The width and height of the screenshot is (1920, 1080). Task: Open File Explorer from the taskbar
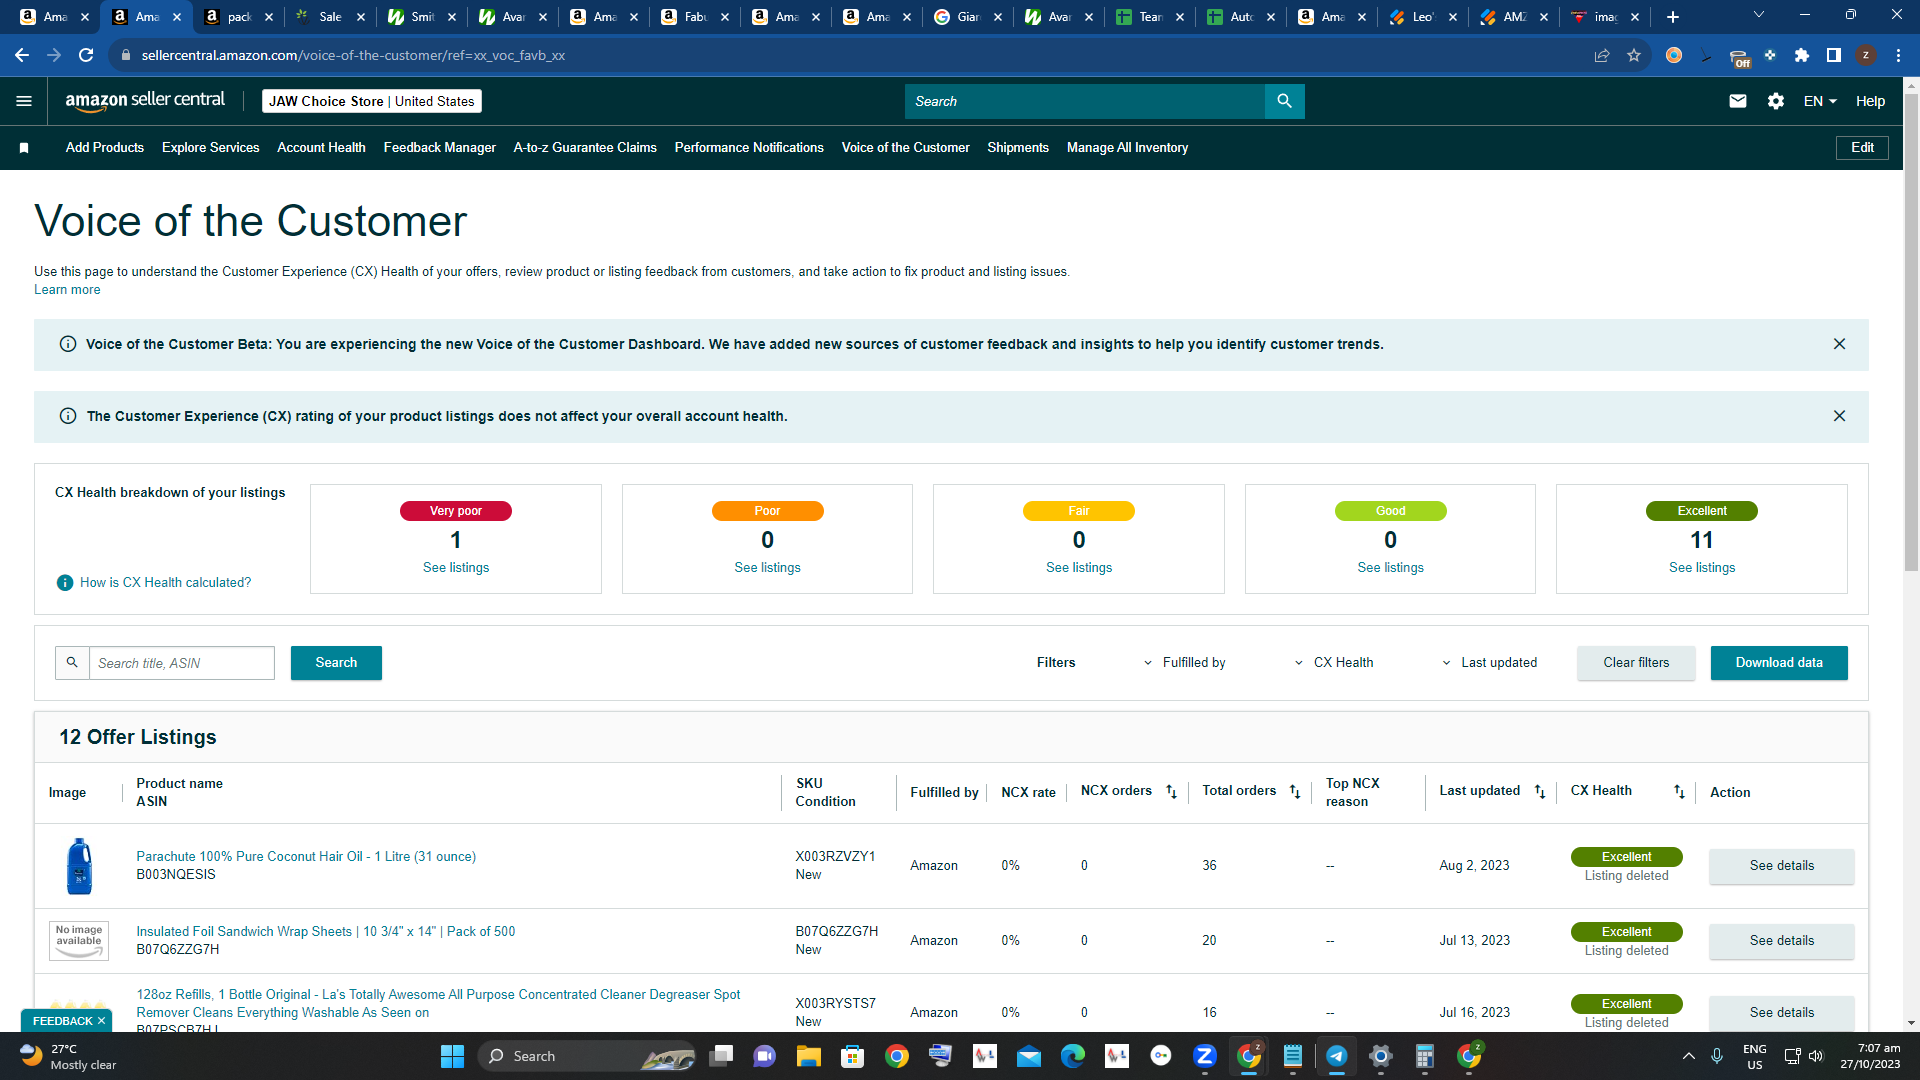pyautogui.click(x=808, y=1056)
